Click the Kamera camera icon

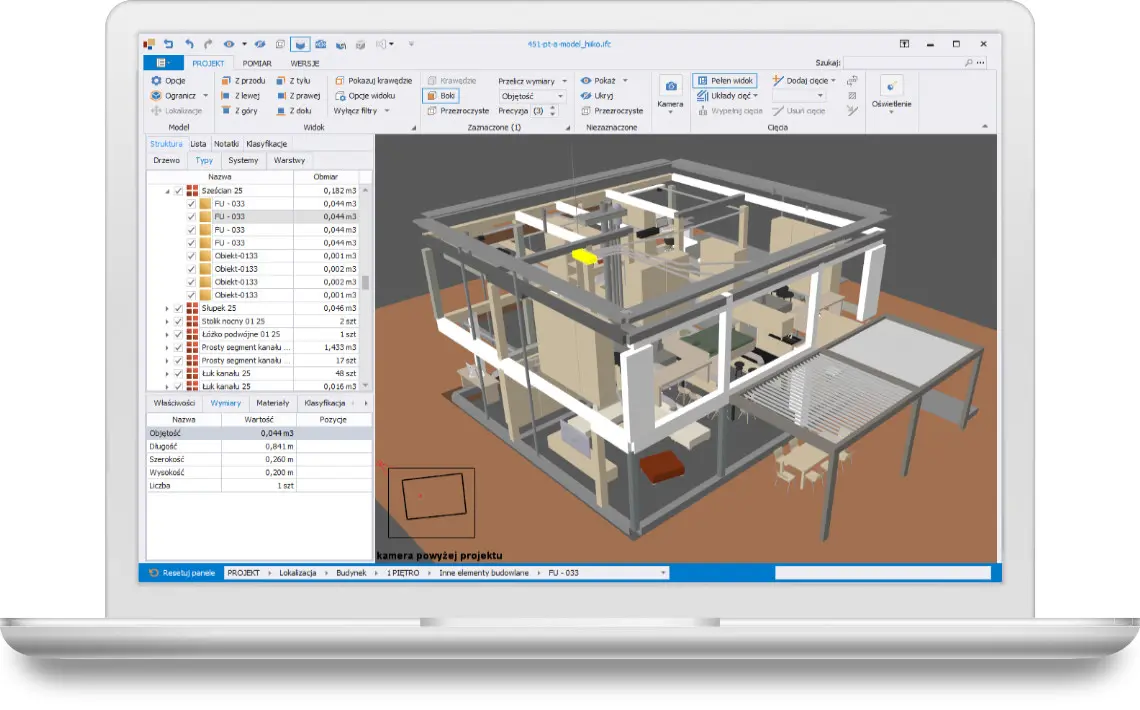tap(670, 87)
